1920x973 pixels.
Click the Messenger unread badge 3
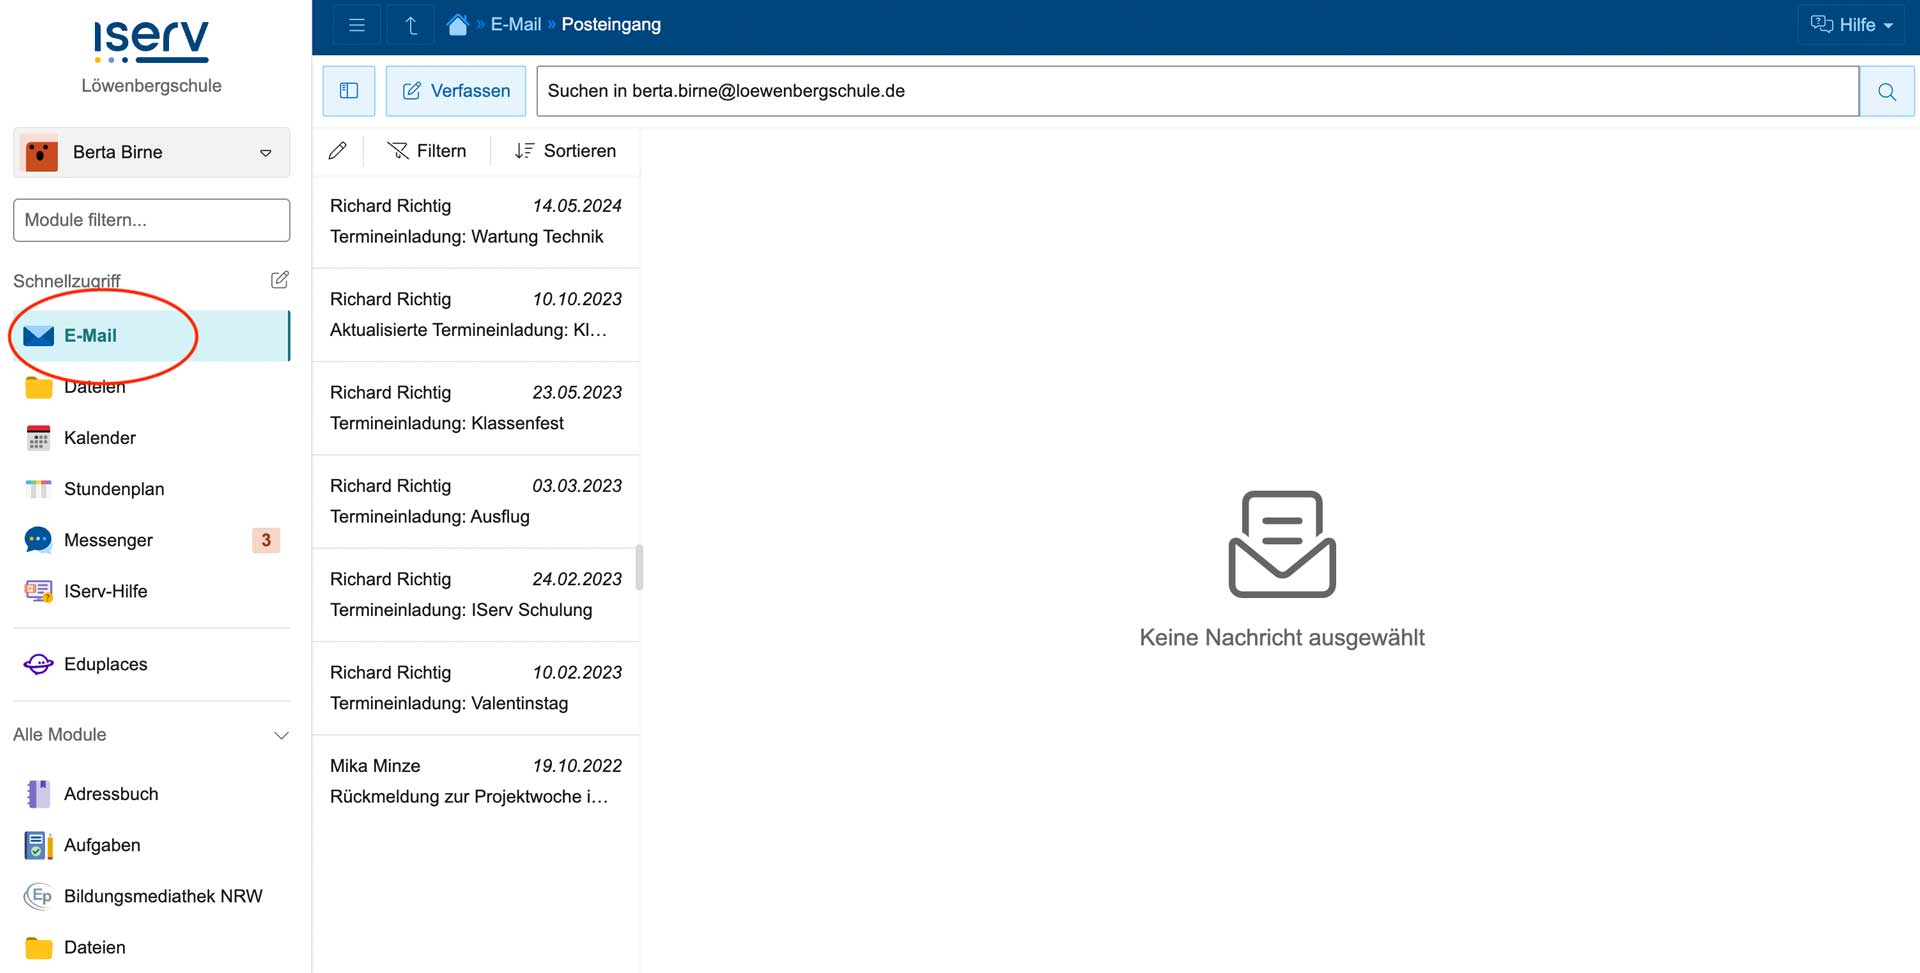point(266,540)
